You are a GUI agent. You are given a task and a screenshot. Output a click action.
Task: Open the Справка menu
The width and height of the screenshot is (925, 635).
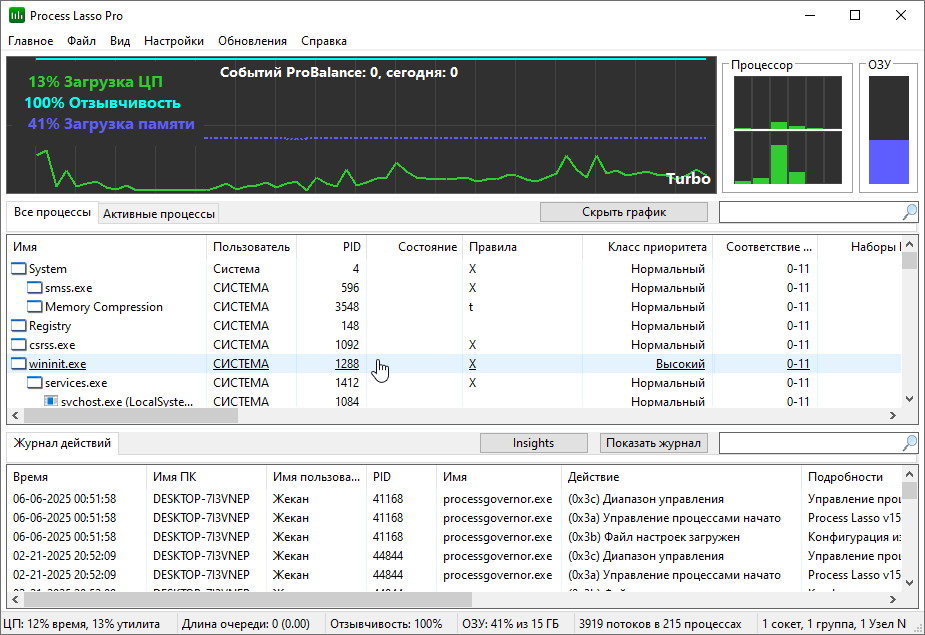point(324,41)
